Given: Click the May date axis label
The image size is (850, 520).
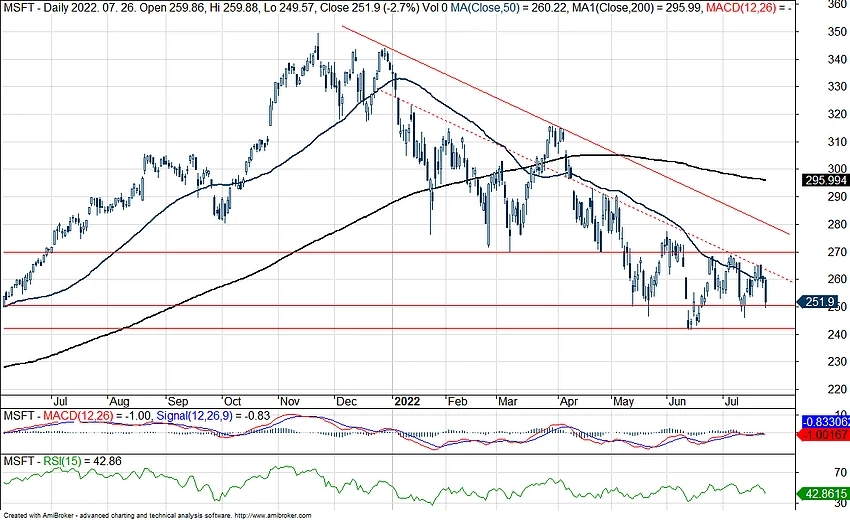Looking at the screenshot, I should (623, 401).
